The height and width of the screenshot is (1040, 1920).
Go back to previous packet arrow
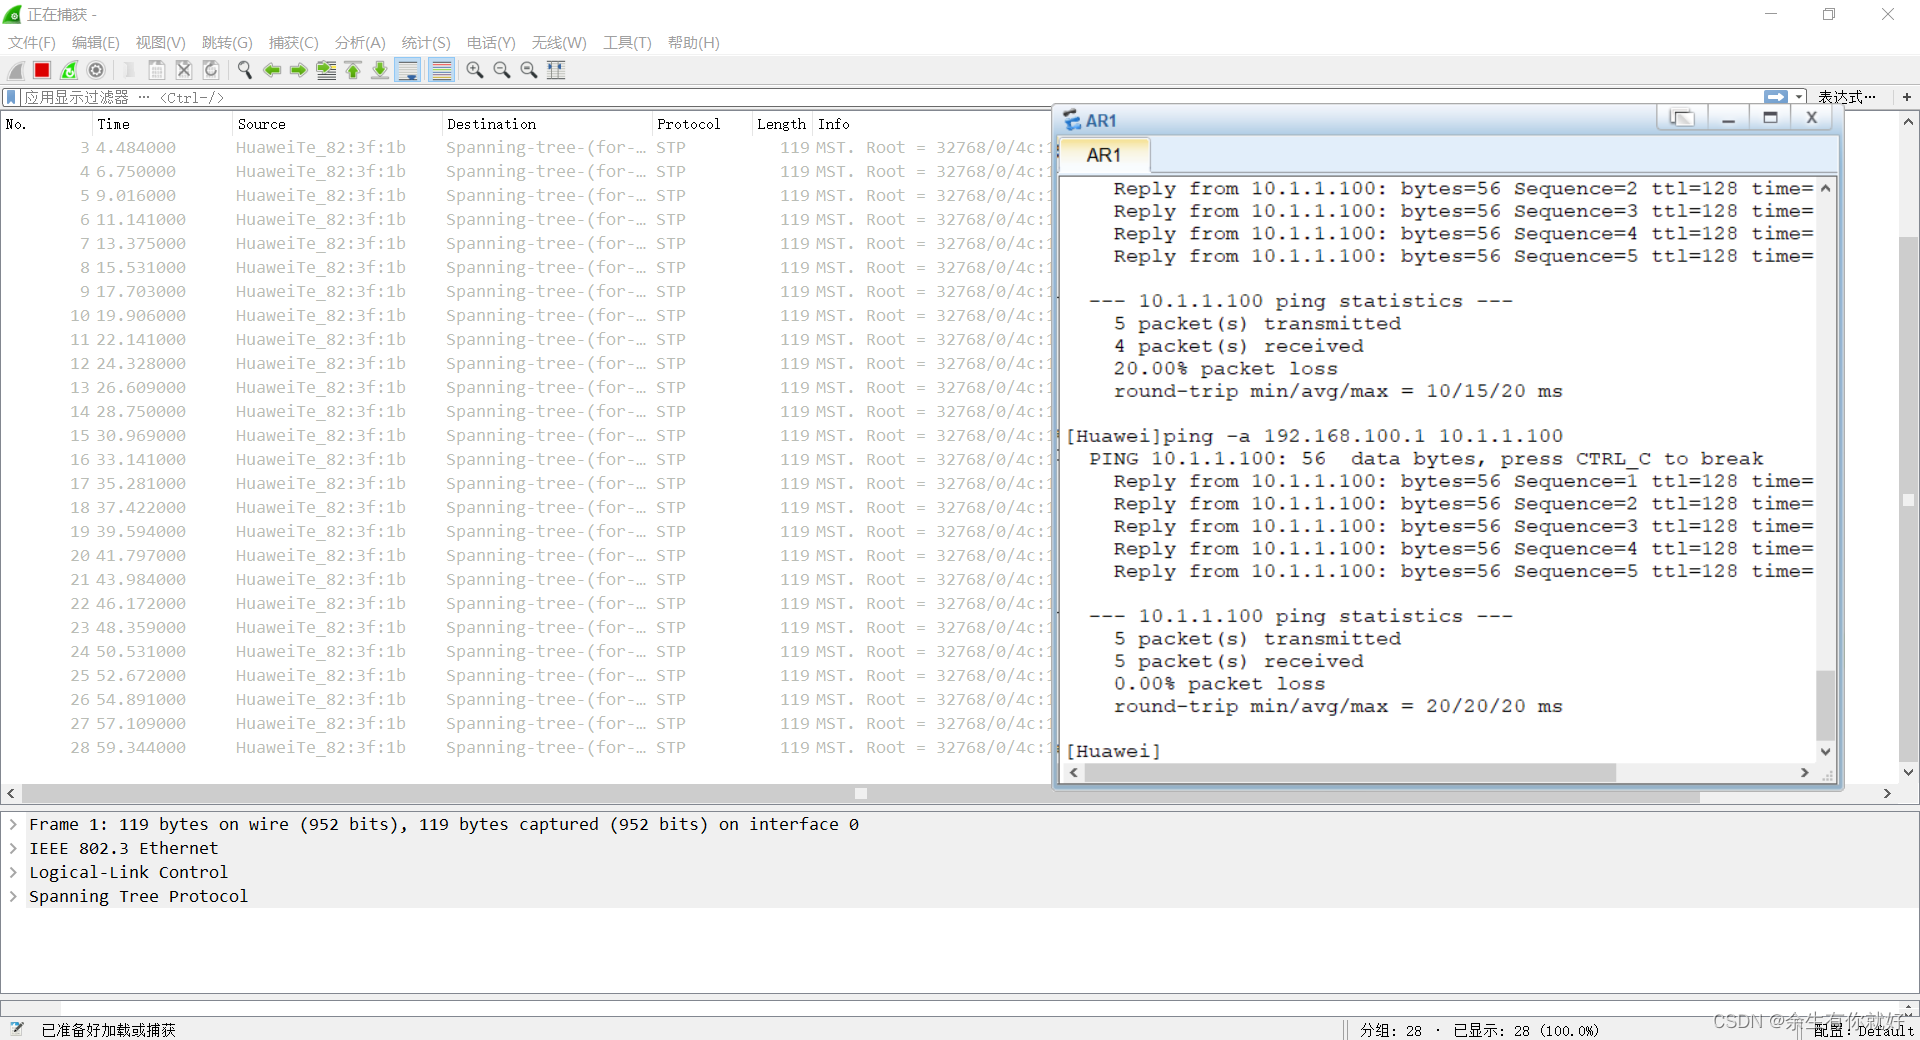tap(272, 70)
